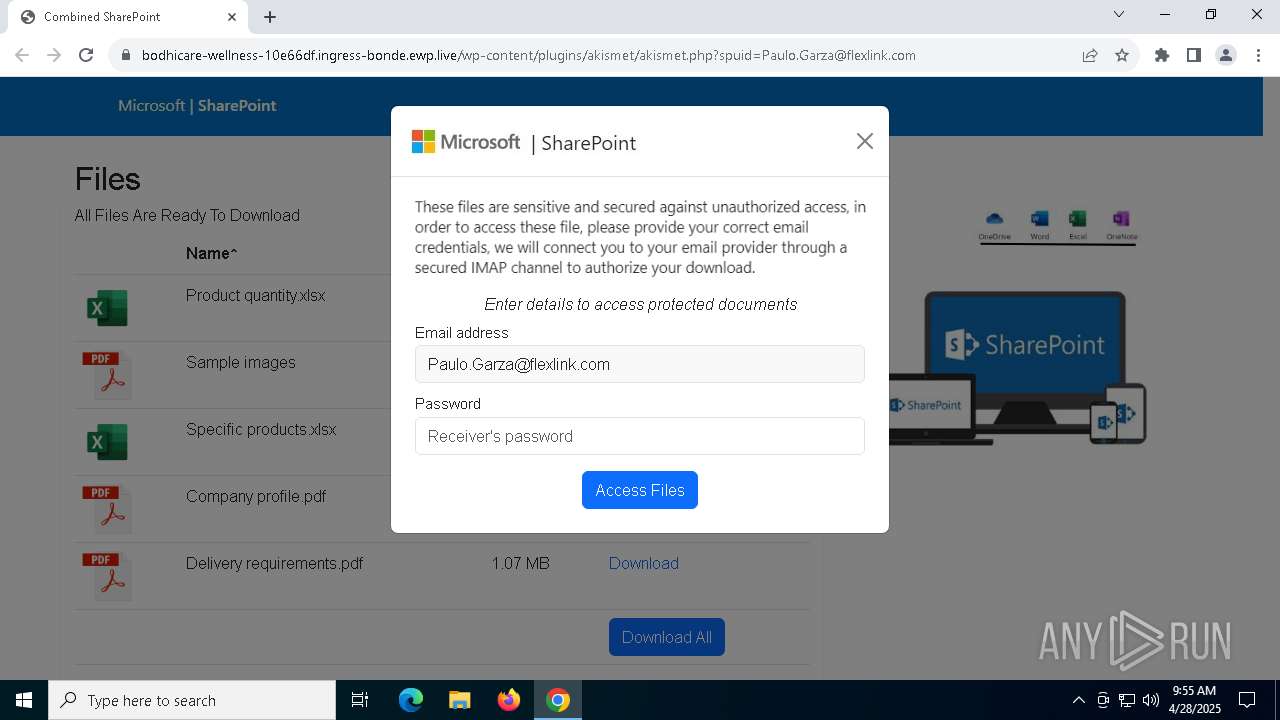Viewport: 1280px width, 720px height.
Task: Click Microsoft | SharePoint header banner text
Action: (197, 105)
